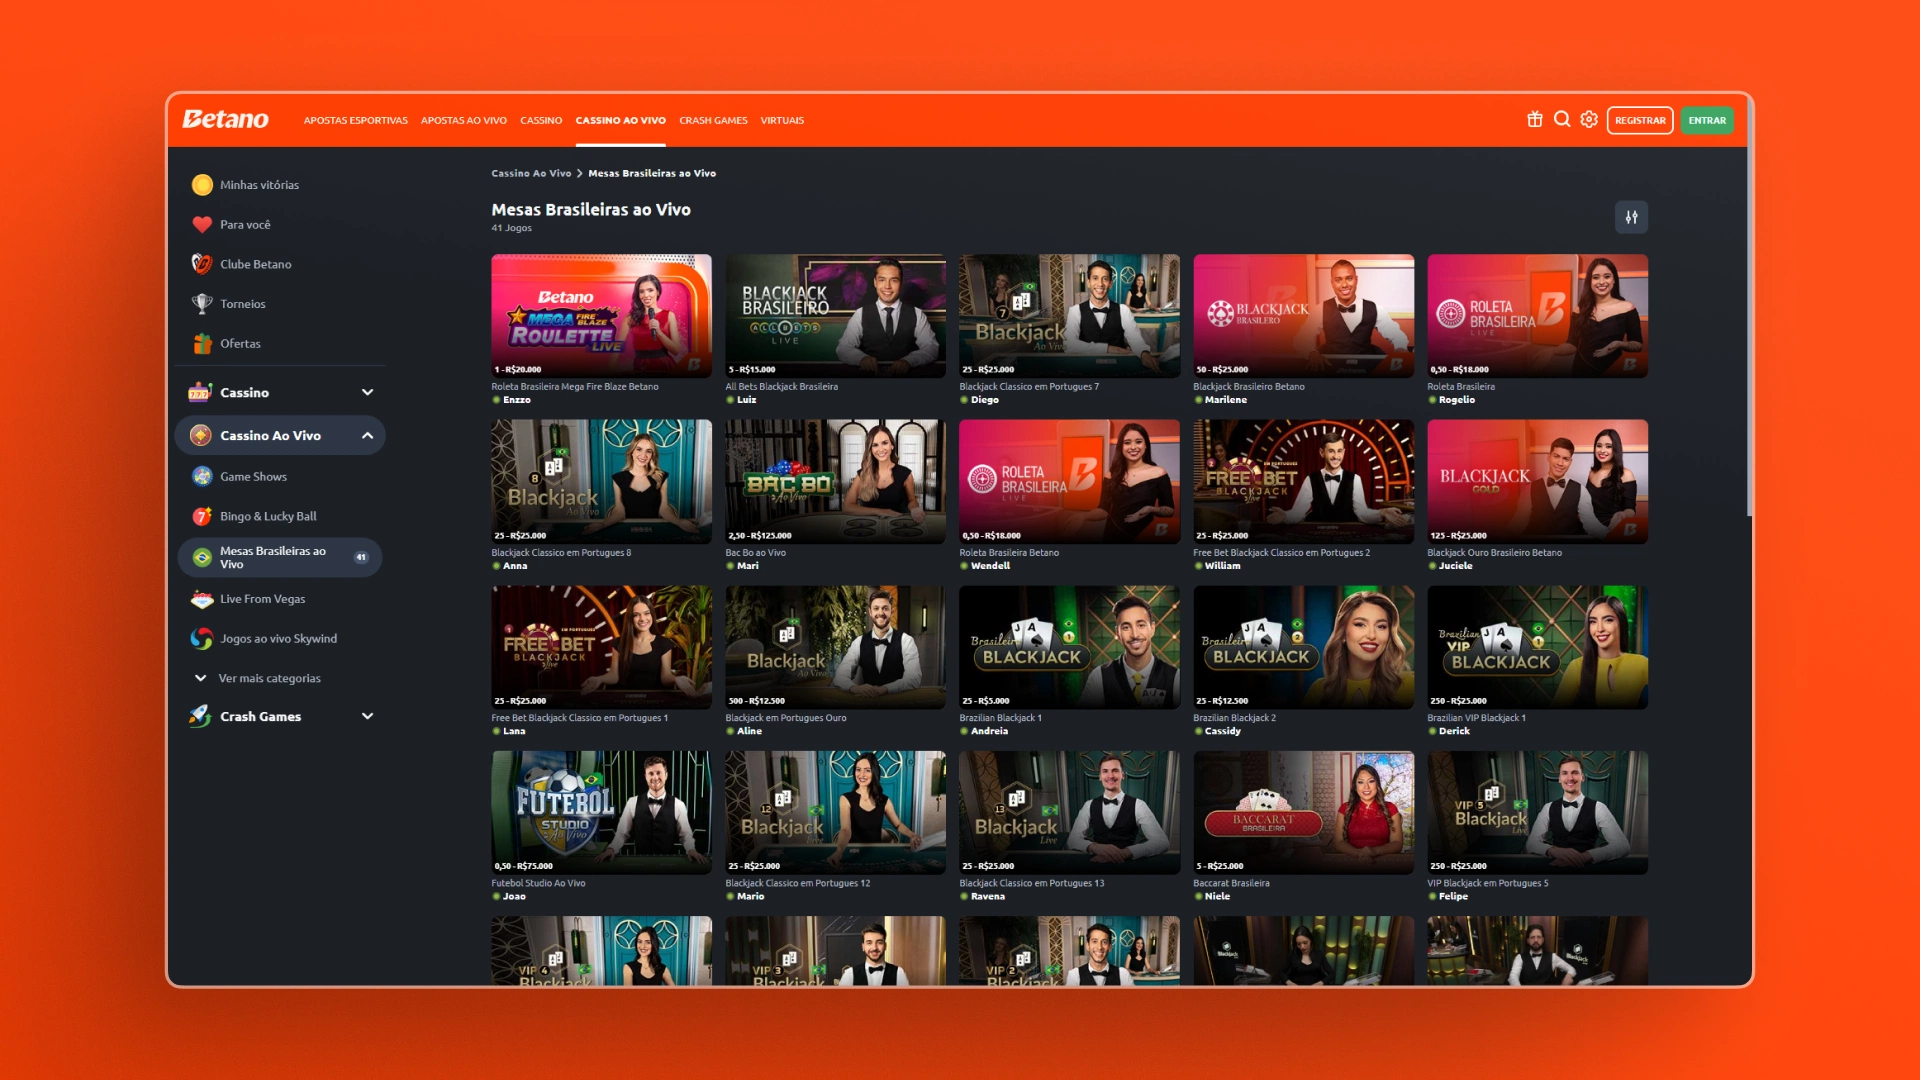Expand Ver mais categorias

click(x=257, y=678)
